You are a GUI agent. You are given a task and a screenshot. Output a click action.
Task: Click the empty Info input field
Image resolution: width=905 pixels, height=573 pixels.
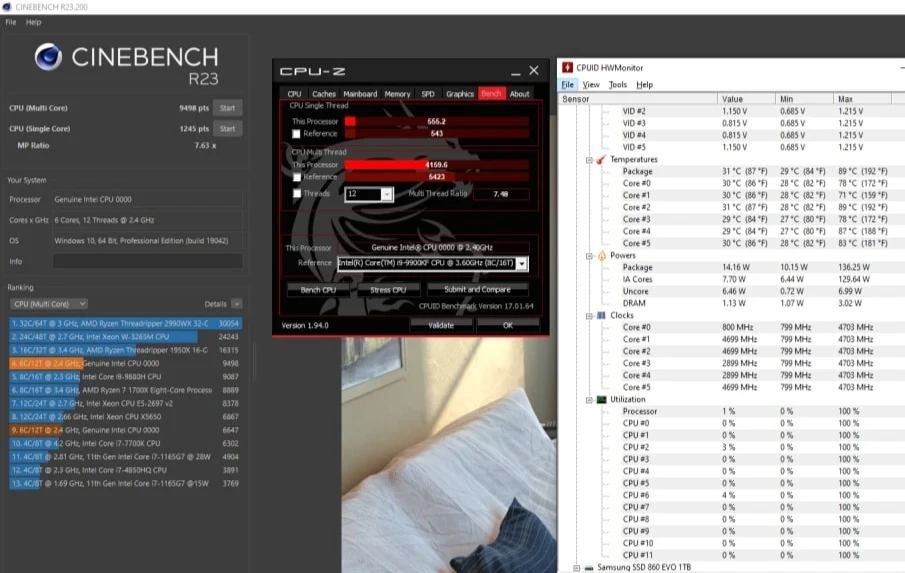[147, 261]
